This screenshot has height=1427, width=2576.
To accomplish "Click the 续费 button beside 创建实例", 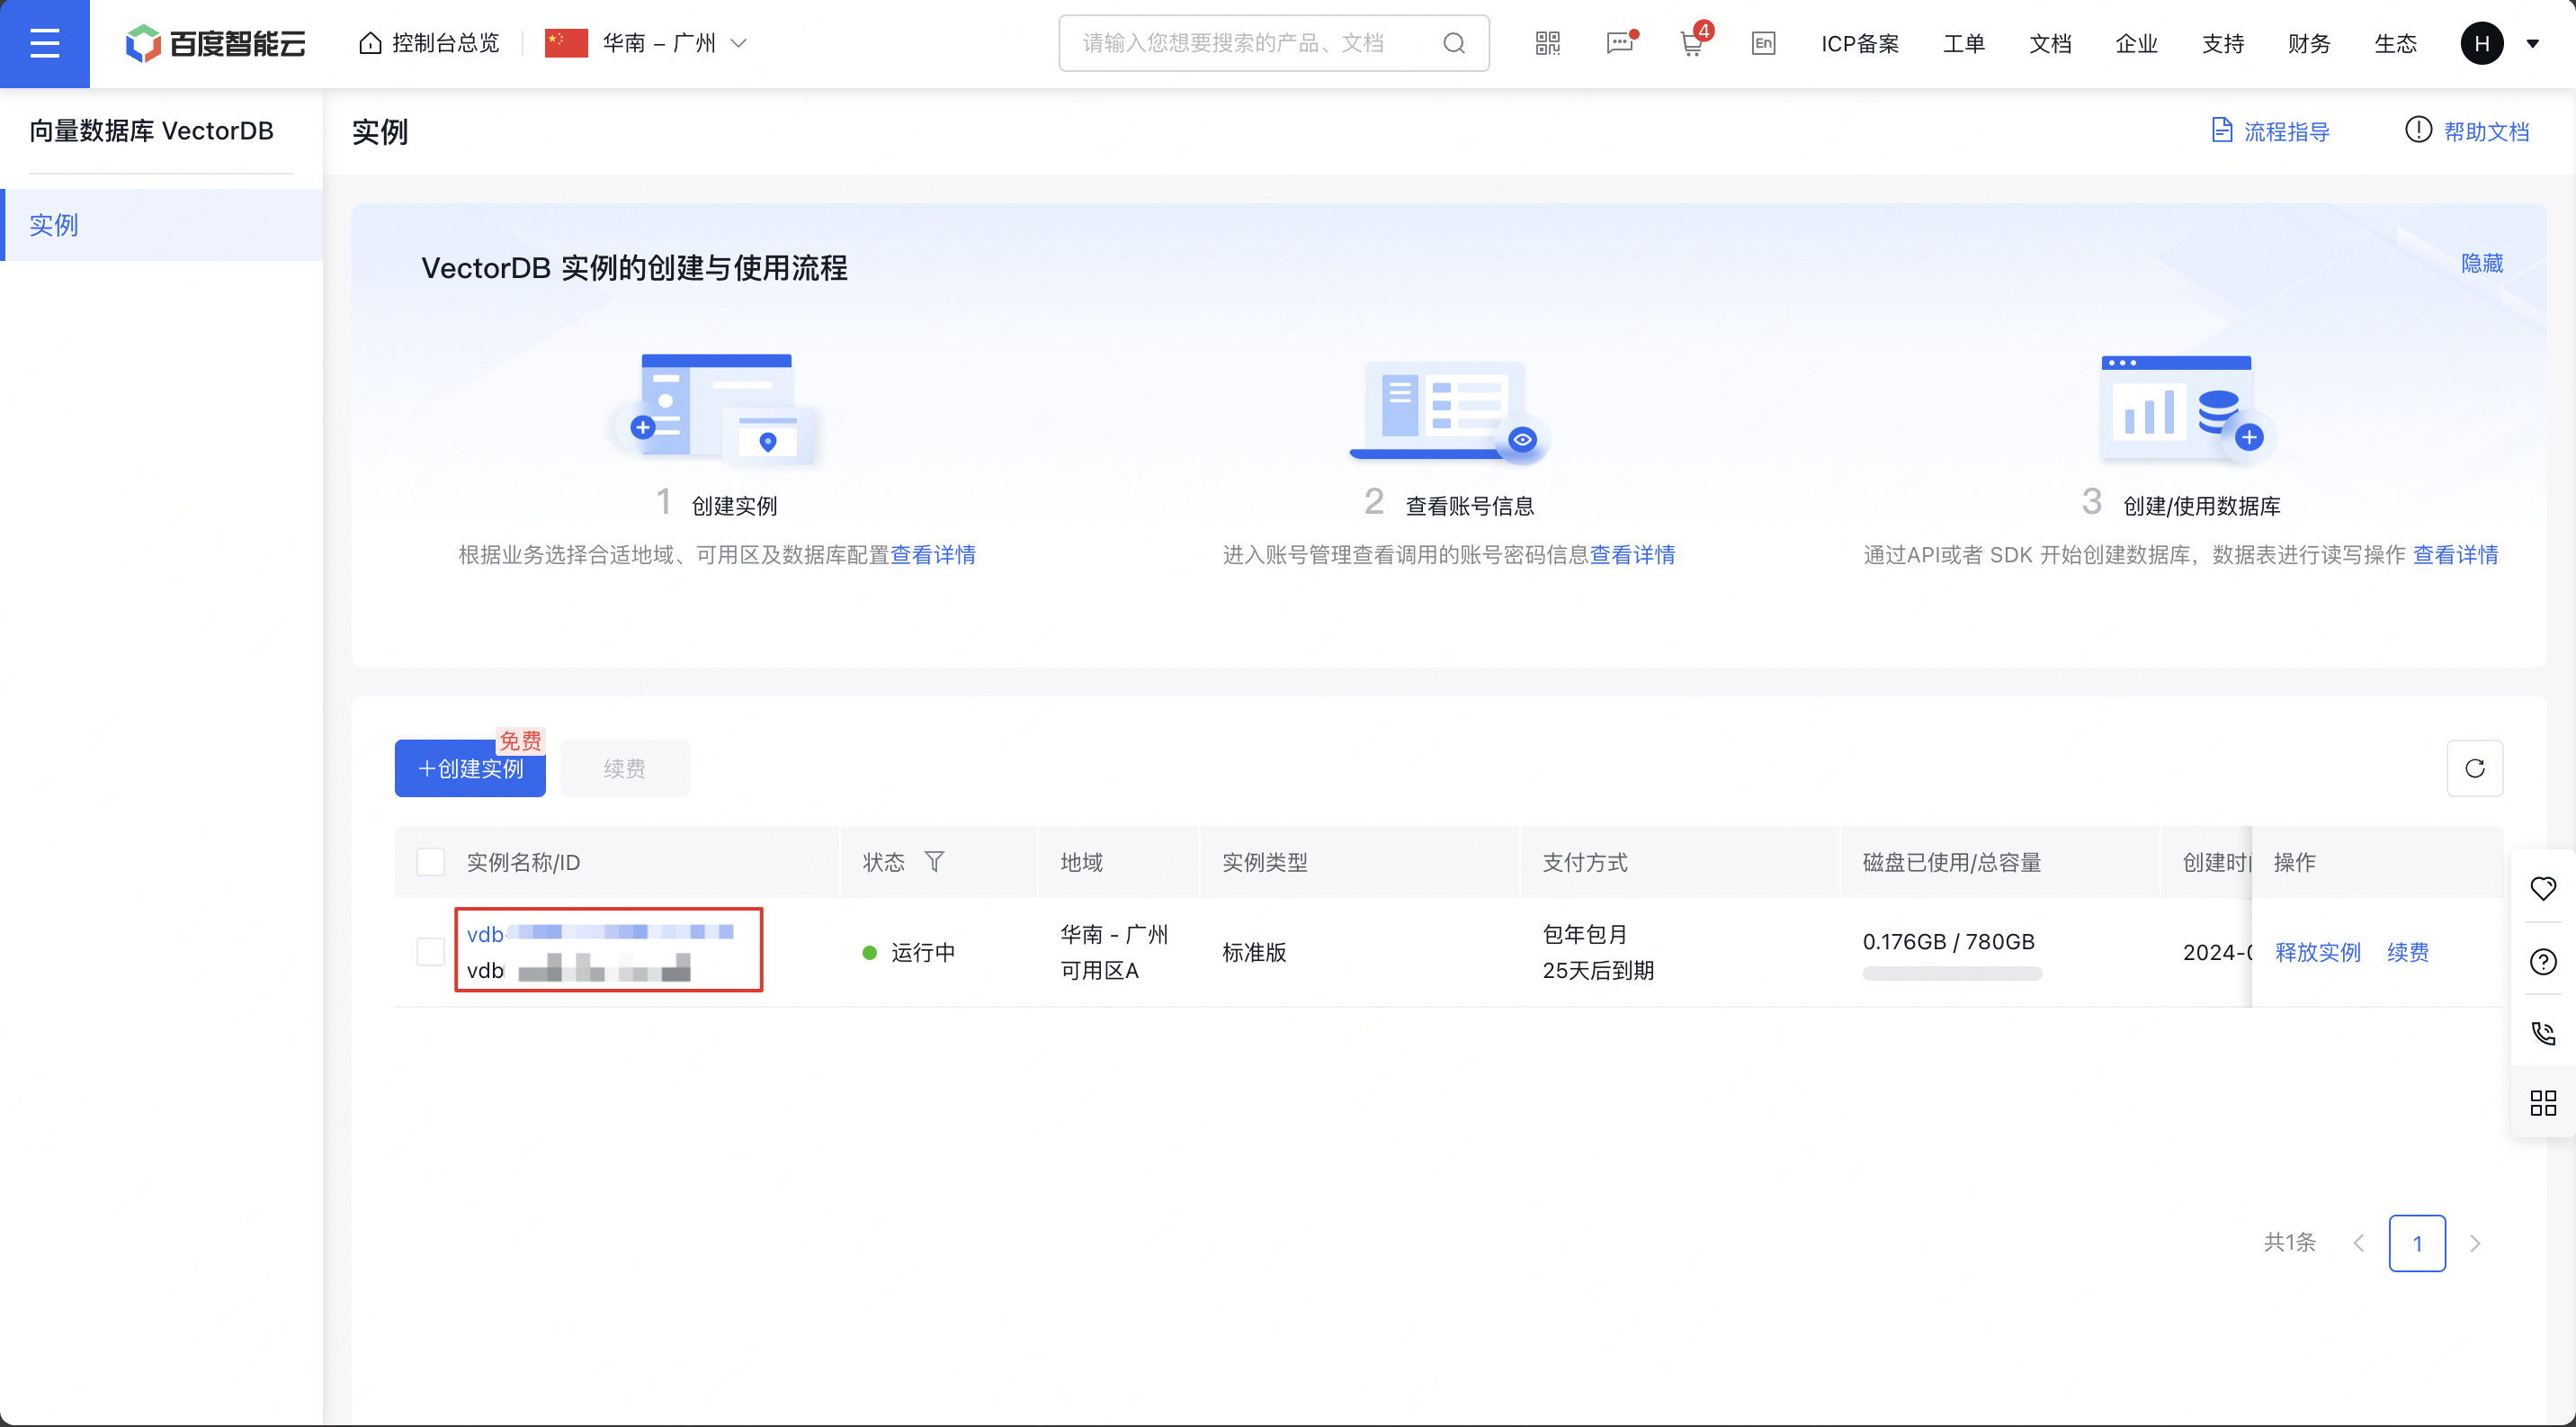I will (x=625, y=768).
